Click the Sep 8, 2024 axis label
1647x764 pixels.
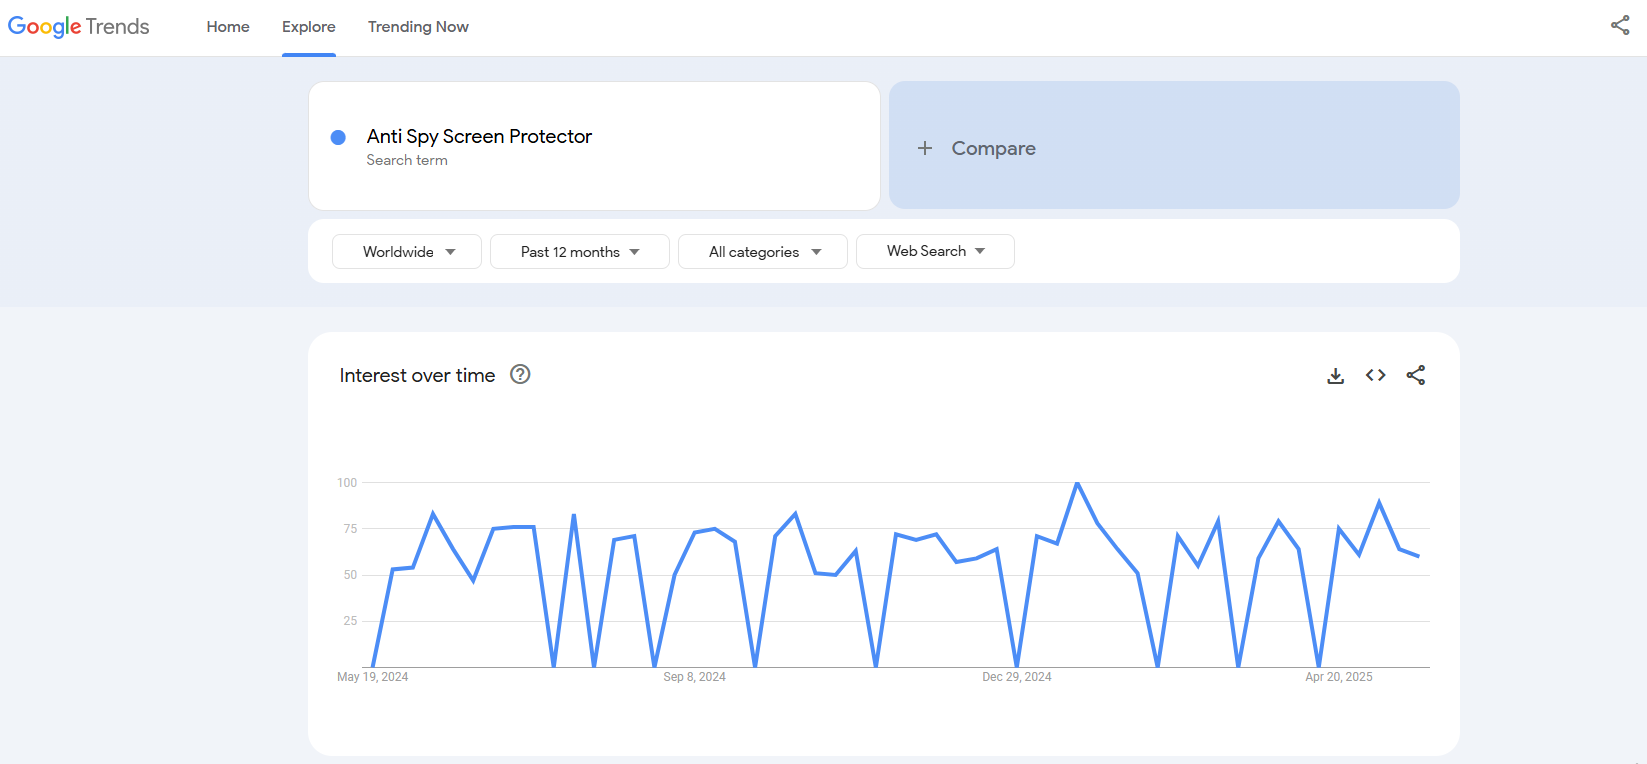695,677
